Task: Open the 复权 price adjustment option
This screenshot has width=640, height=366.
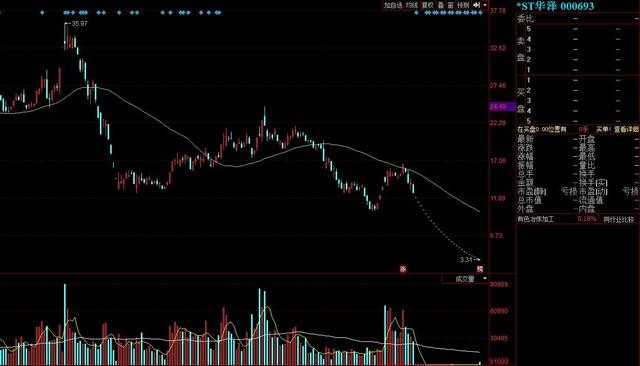Action: pos(427,5)
